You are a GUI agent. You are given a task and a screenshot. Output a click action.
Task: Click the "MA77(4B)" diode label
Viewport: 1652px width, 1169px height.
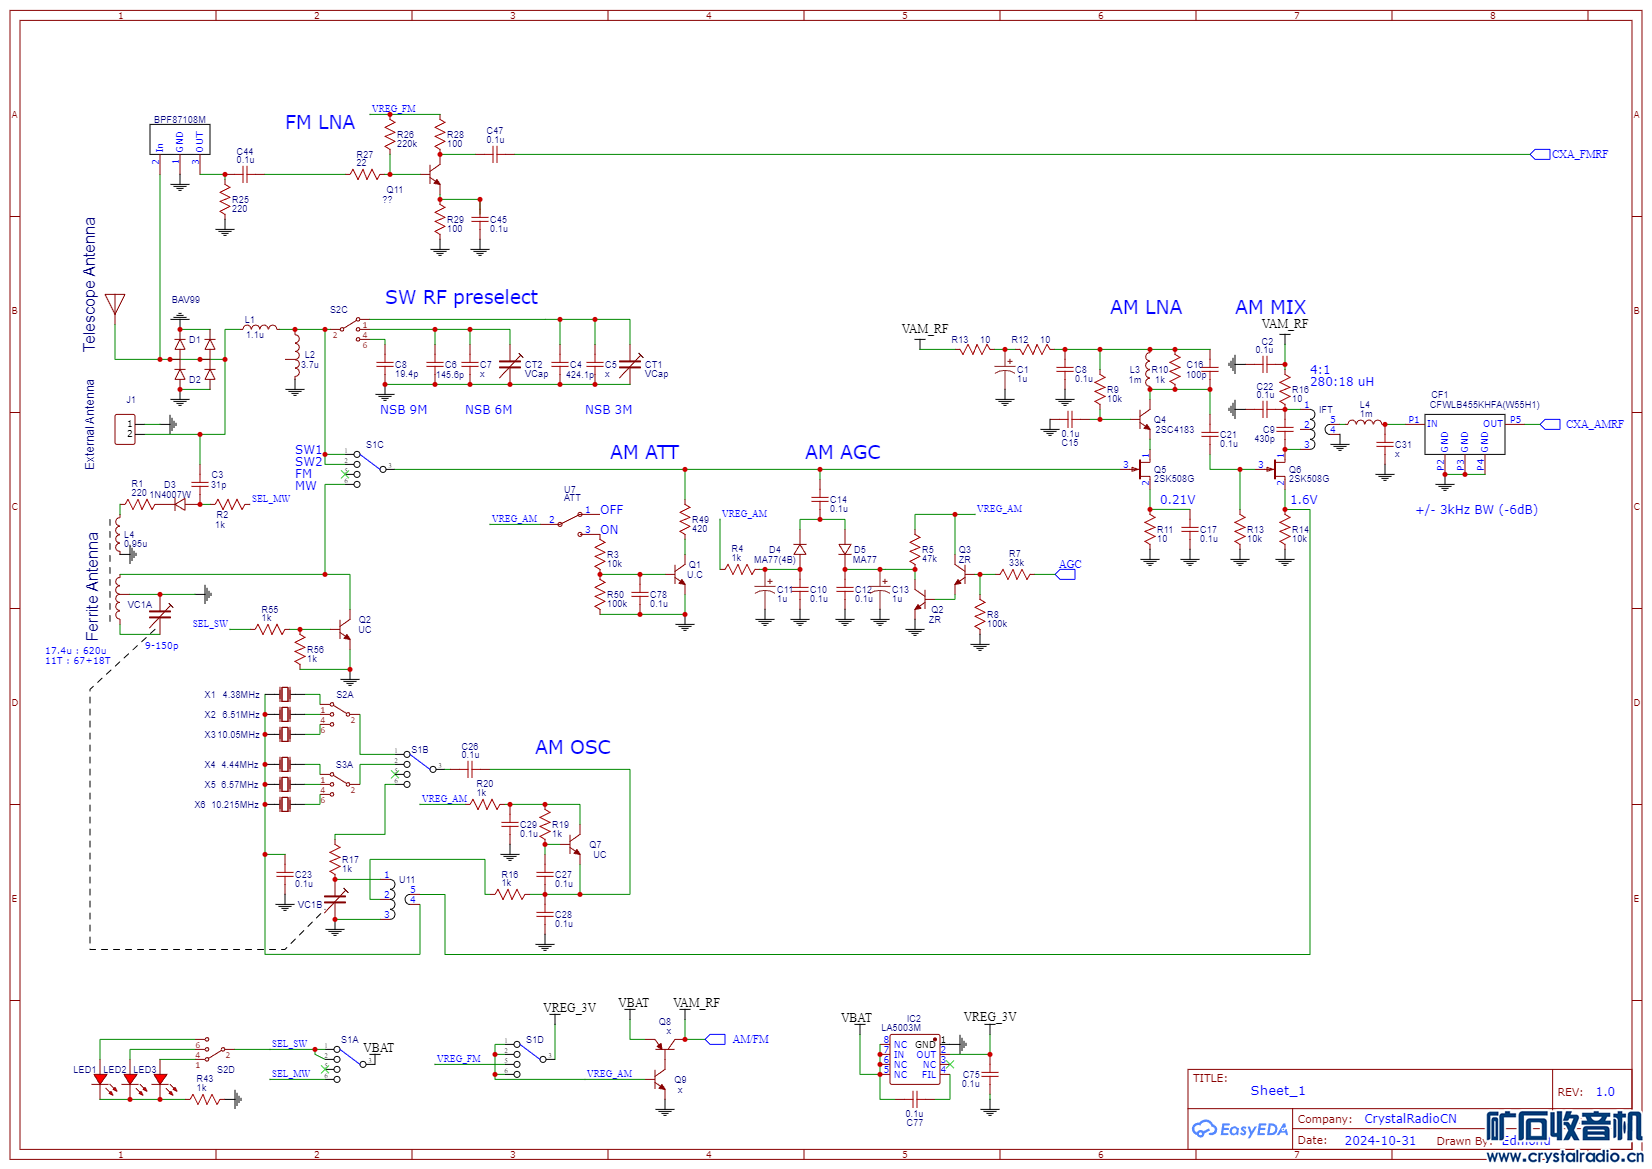[x=775, y=560]
